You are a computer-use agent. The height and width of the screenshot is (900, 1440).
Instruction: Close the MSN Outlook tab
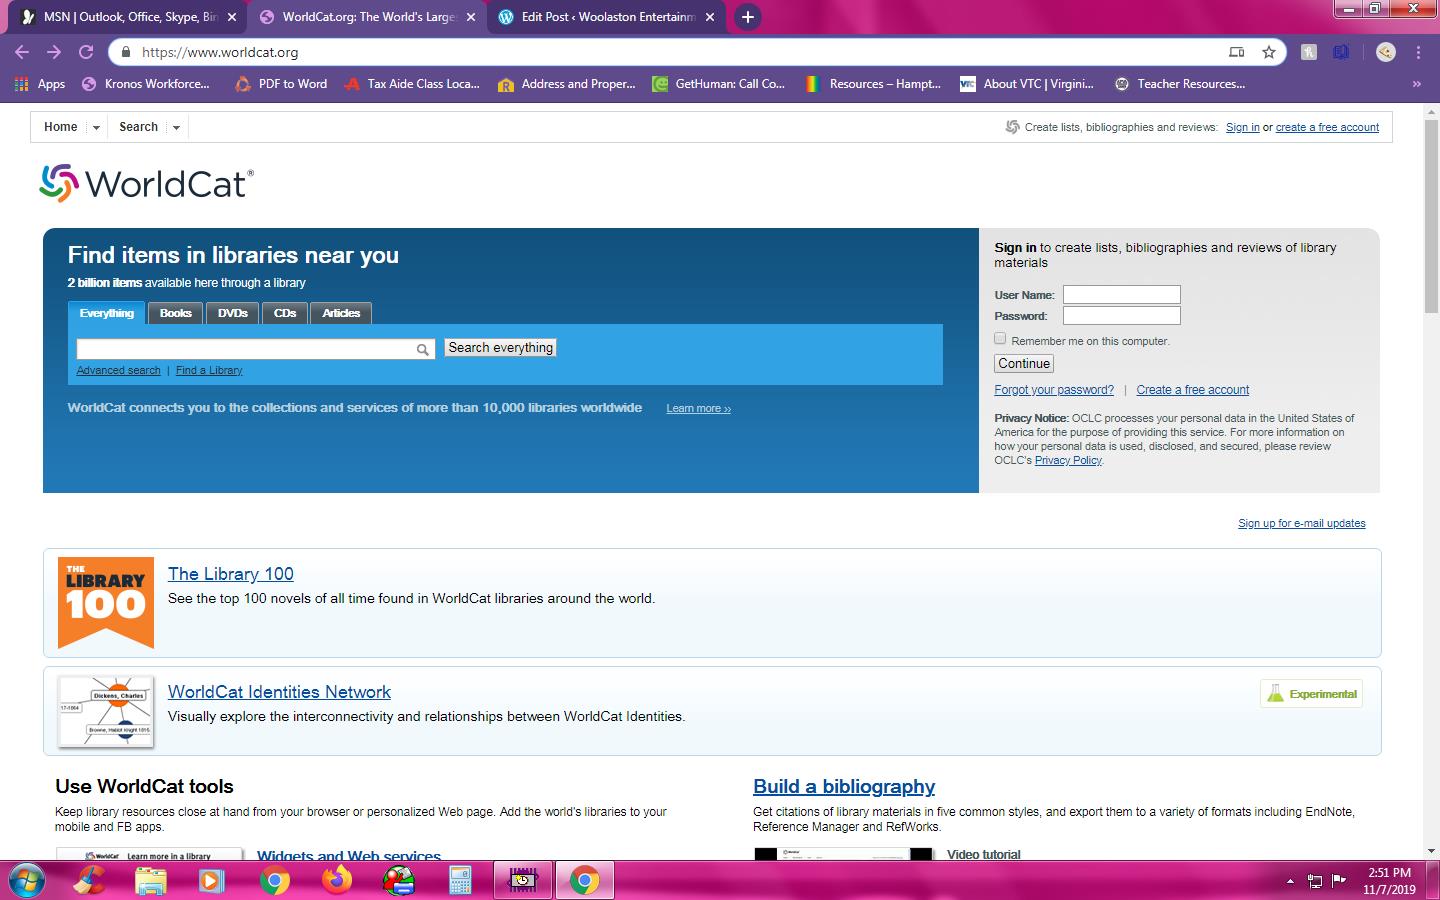click(x=232, y=17)
